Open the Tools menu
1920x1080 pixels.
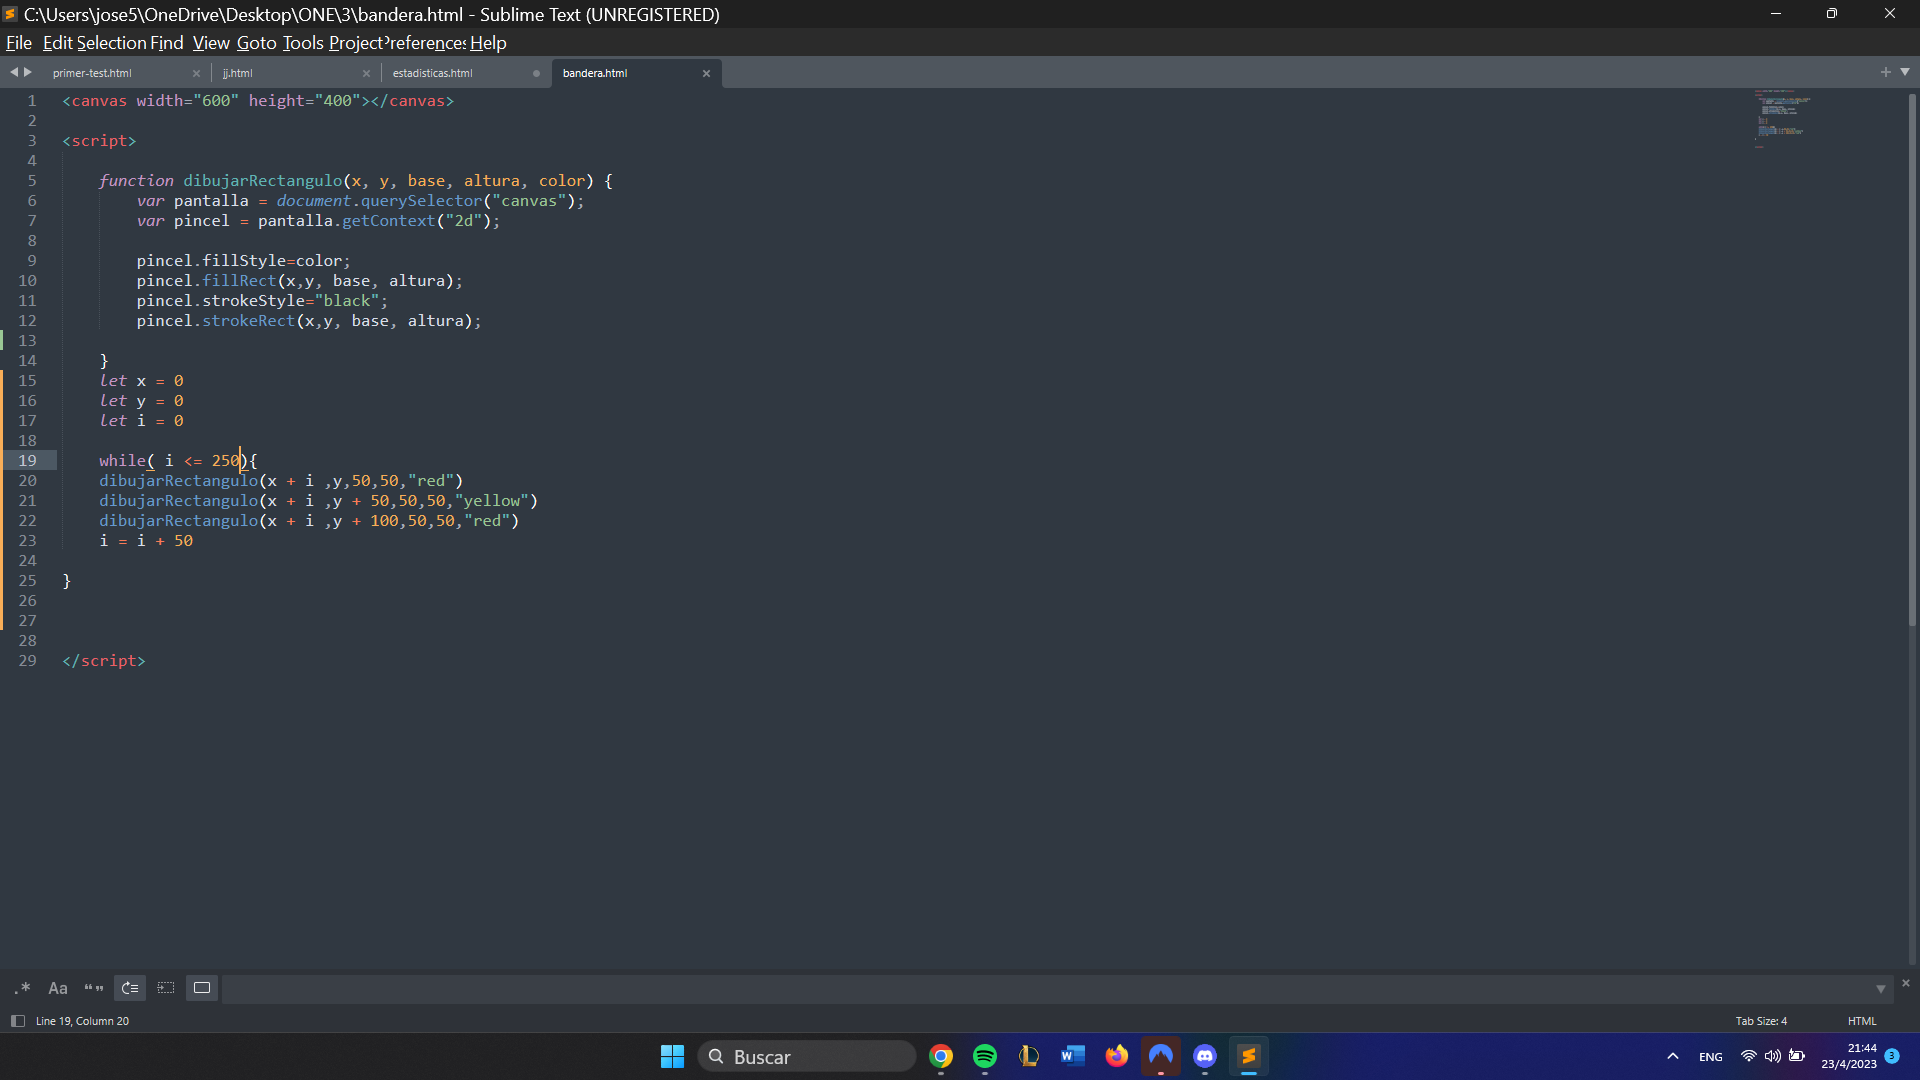303,43
